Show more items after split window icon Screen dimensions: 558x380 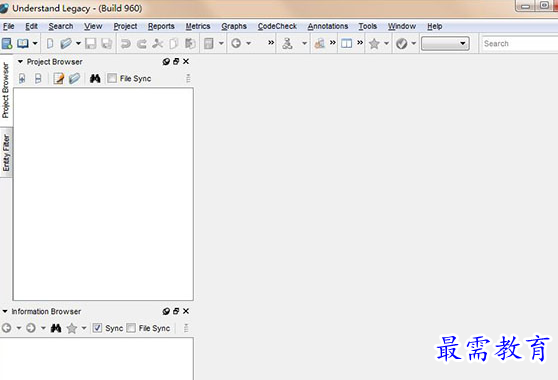(x=360, y=43)
